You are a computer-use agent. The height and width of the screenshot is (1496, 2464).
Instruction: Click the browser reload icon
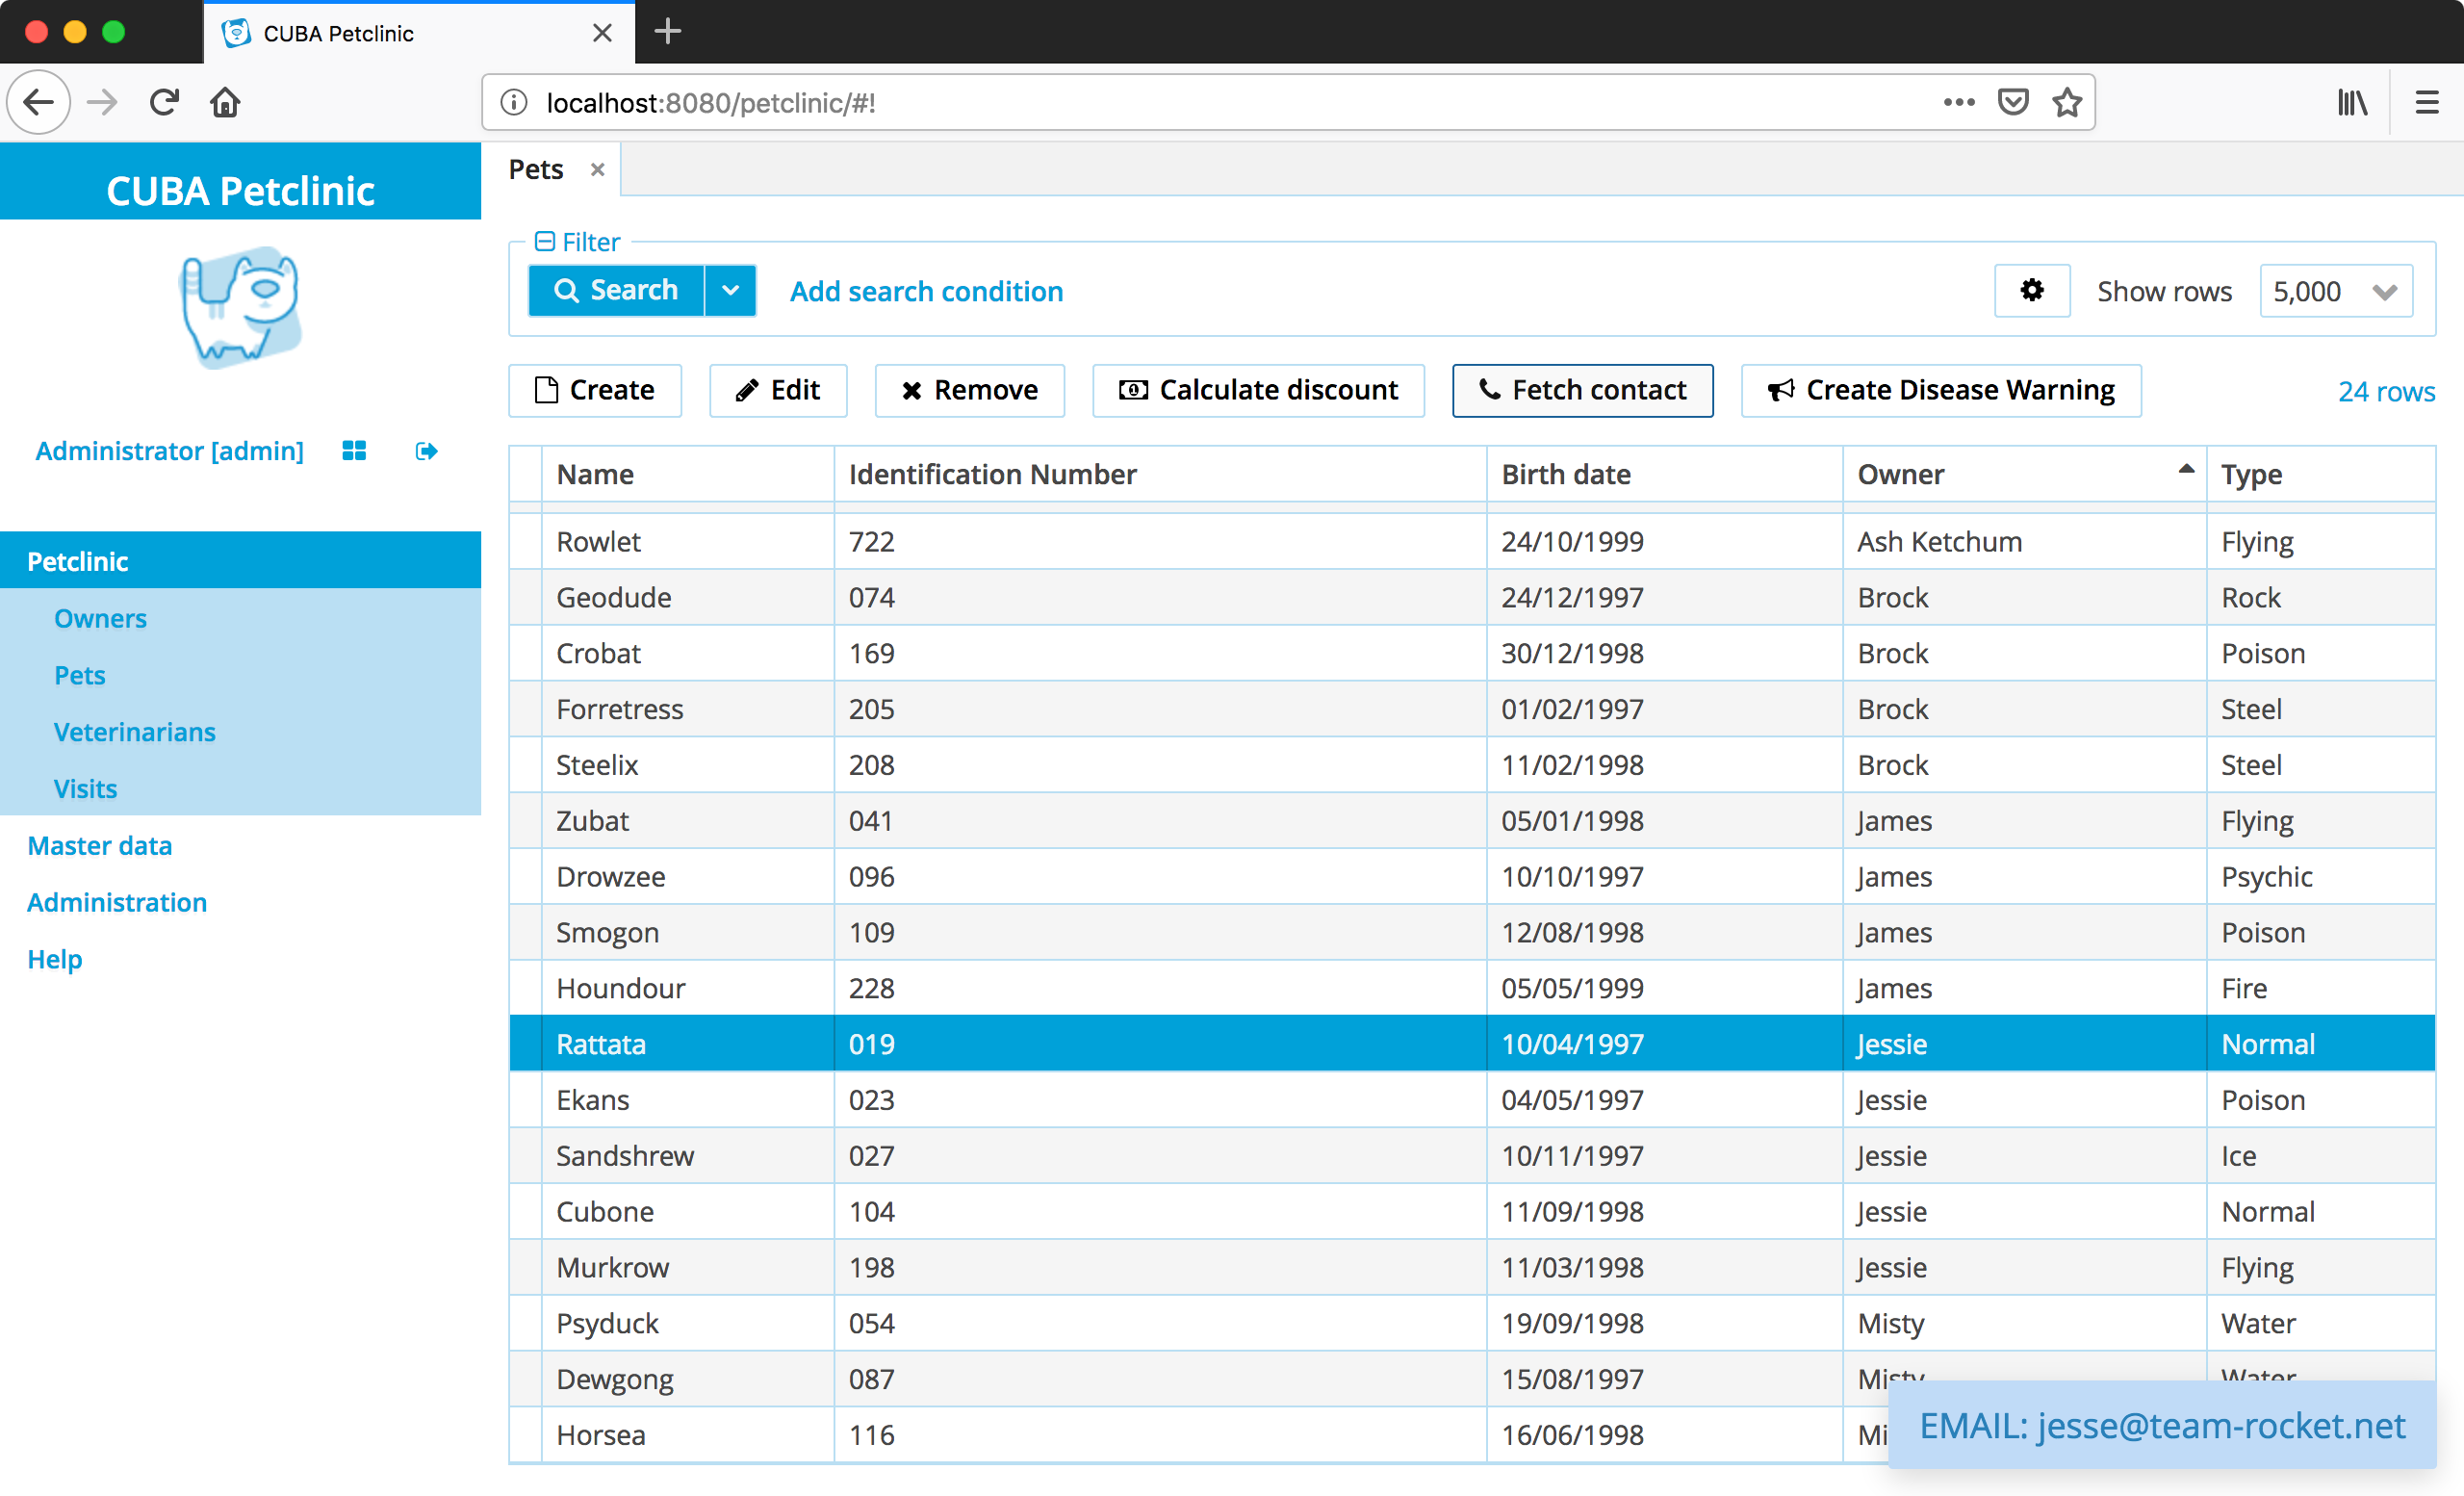pyautogui.click(x=164, y=102)
